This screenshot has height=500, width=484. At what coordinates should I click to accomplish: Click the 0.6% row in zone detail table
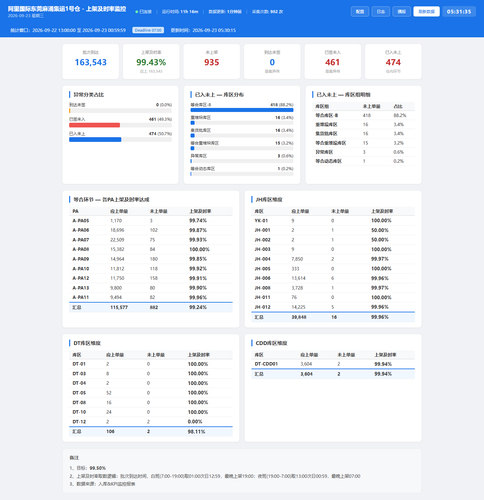[x=363, y=152]
